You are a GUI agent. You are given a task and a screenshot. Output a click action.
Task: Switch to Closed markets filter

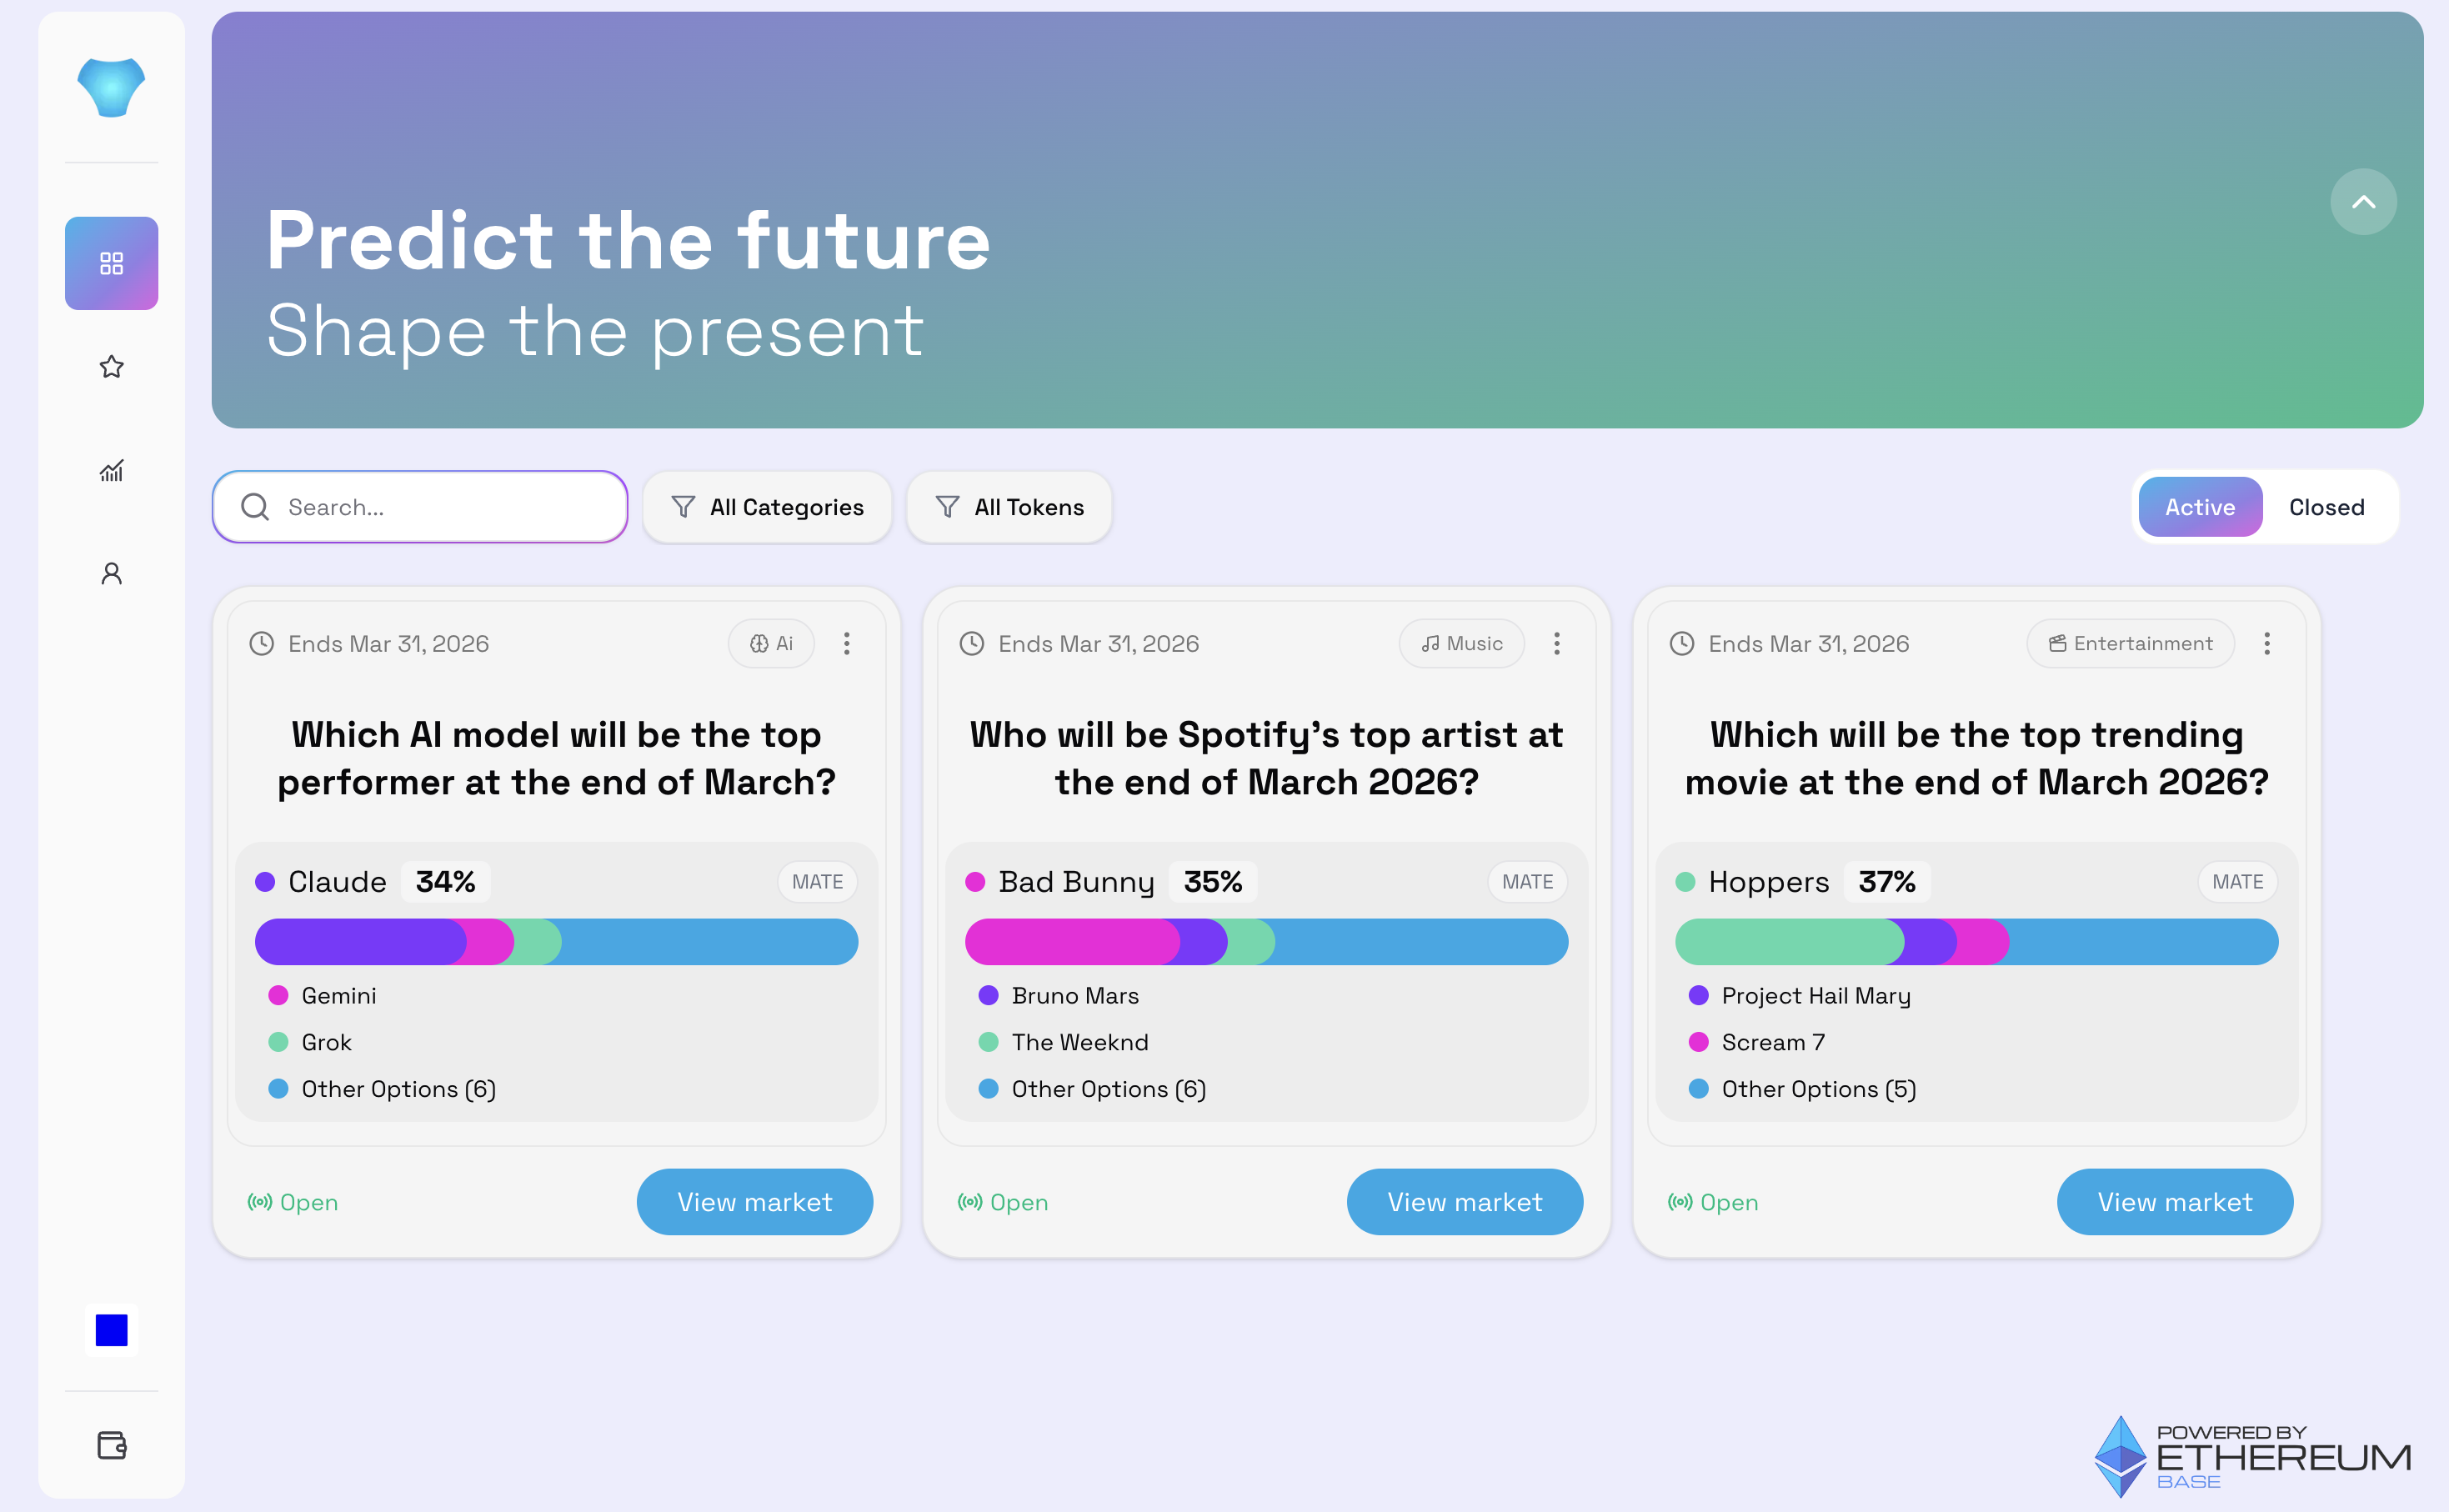coord(2326,507)
